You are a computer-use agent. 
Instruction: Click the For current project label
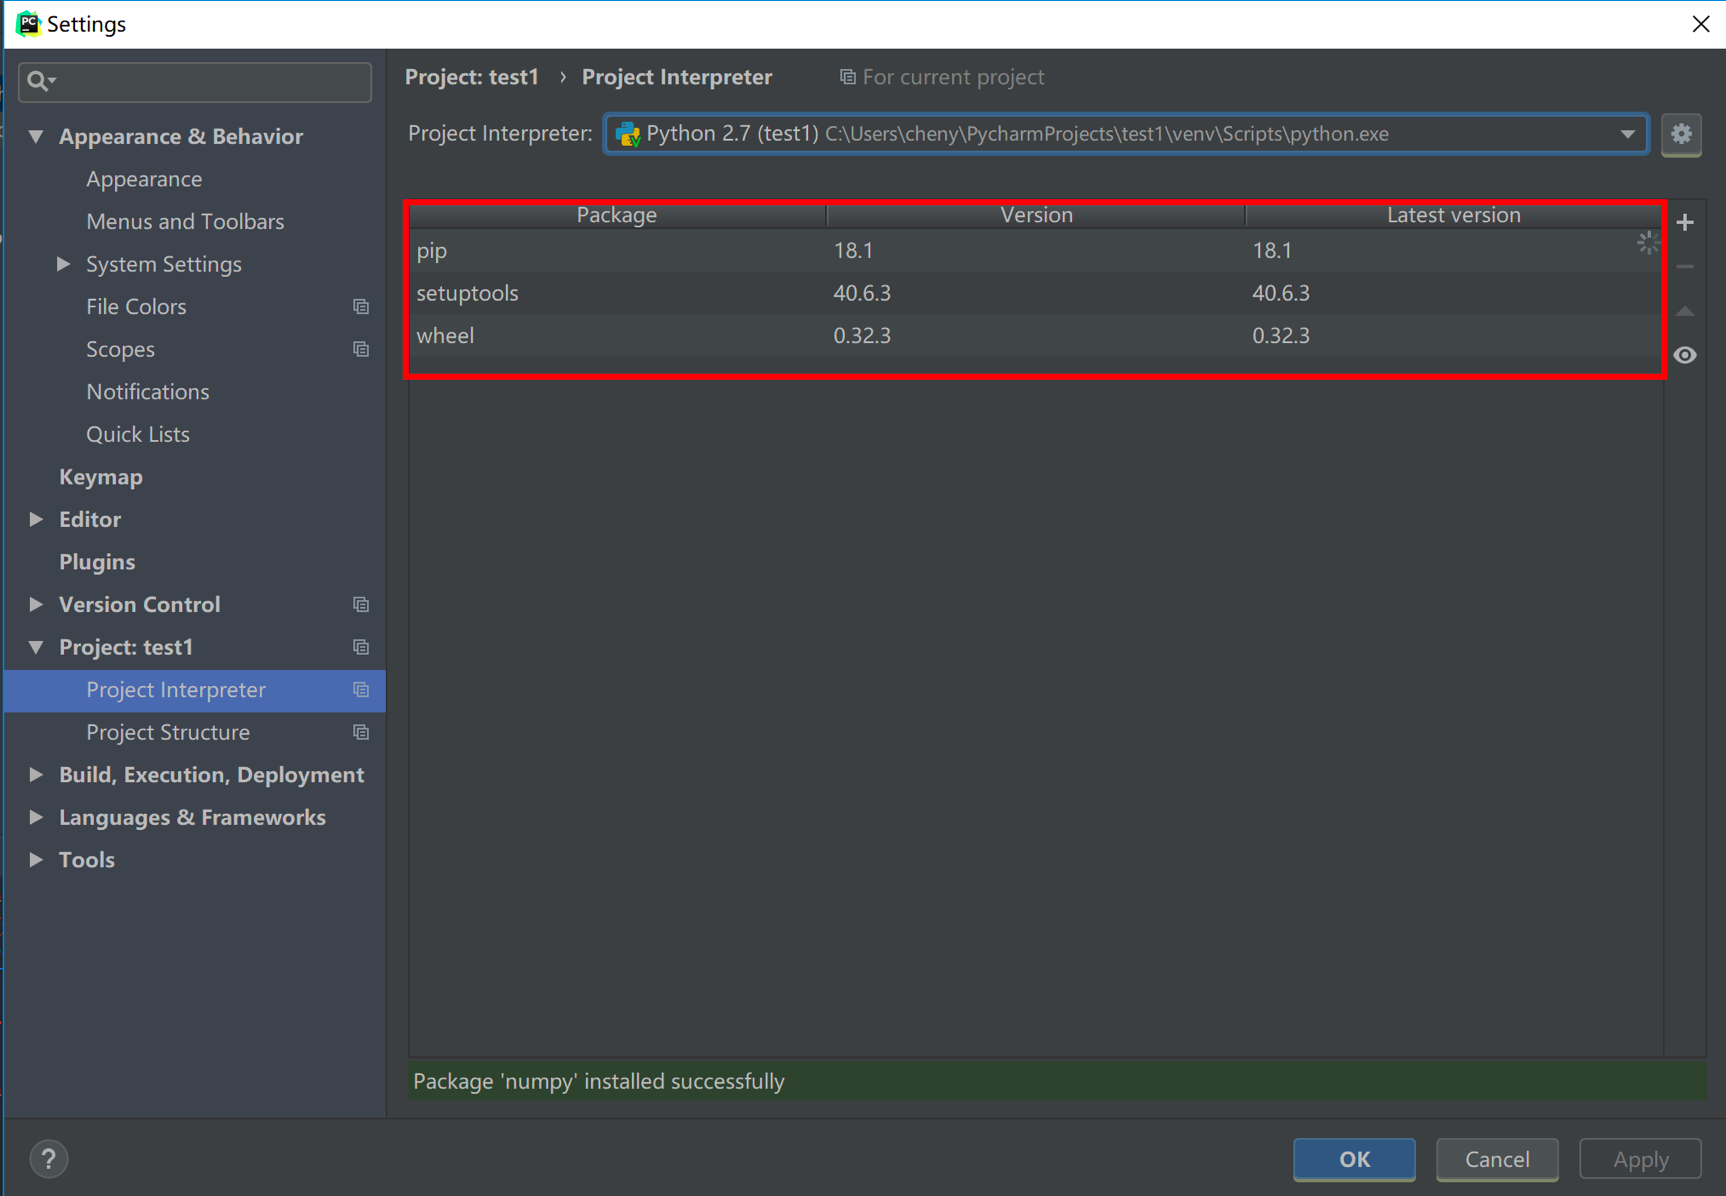point(953,77)
